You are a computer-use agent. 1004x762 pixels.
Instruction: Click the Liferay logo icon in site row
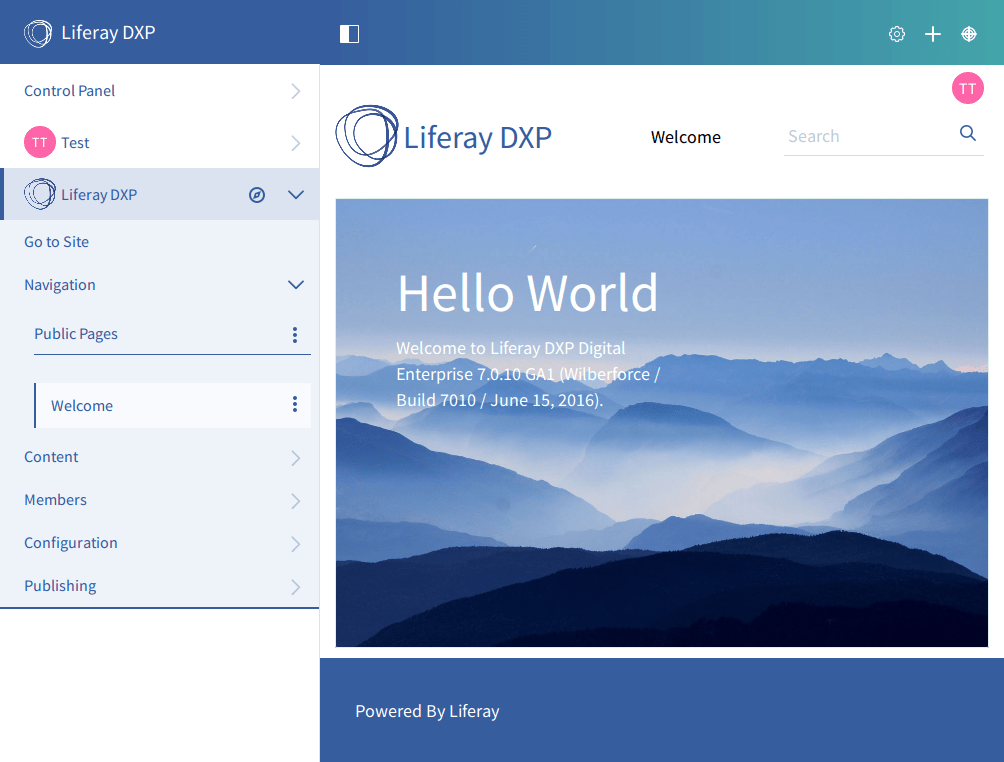point(40,194)
